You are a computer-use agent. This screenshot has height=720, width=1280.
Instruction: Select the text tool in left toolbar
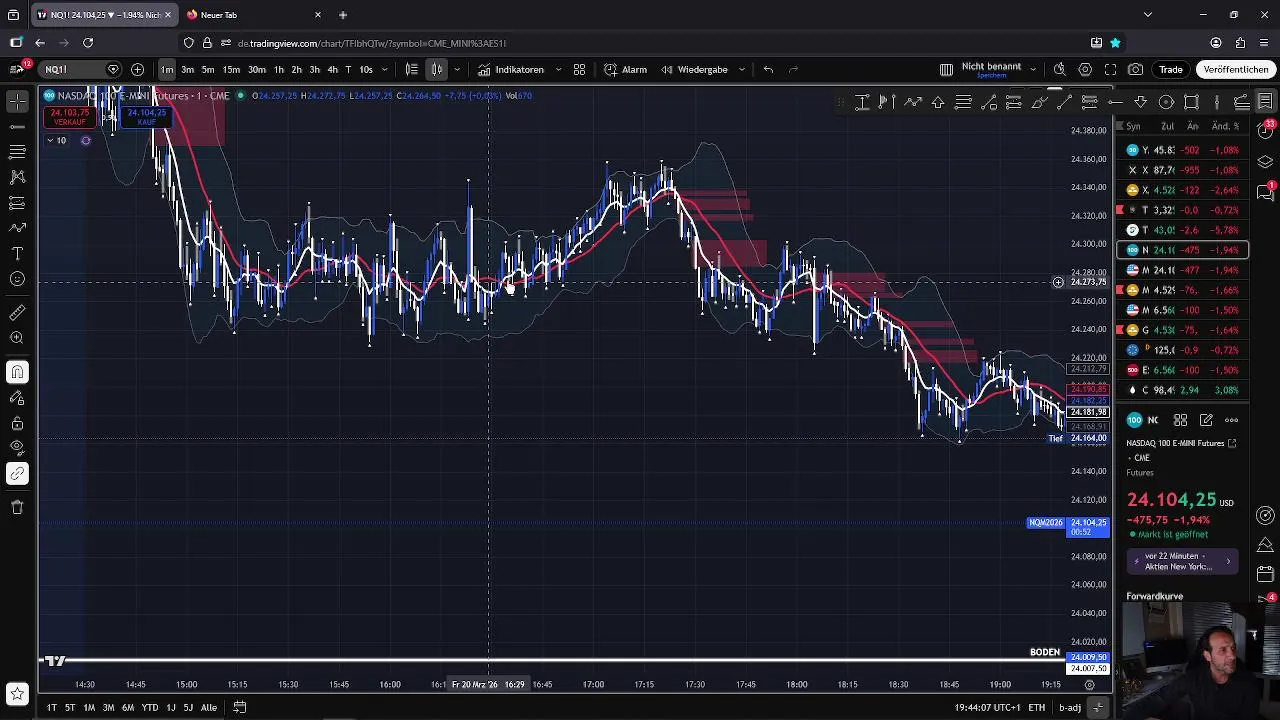coord(17,253)
